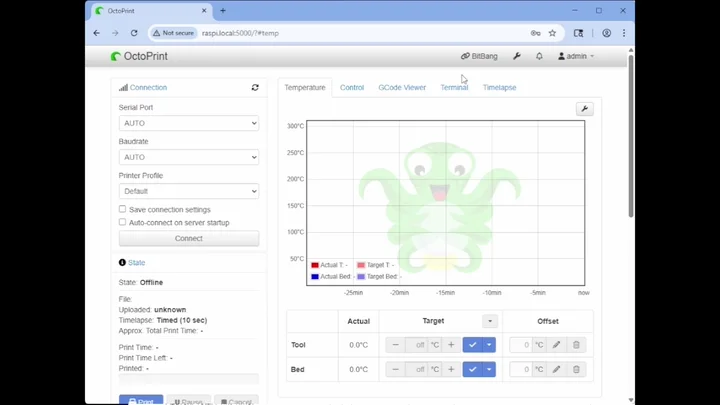Open the notifications bell icon

(x=539, y=56)
